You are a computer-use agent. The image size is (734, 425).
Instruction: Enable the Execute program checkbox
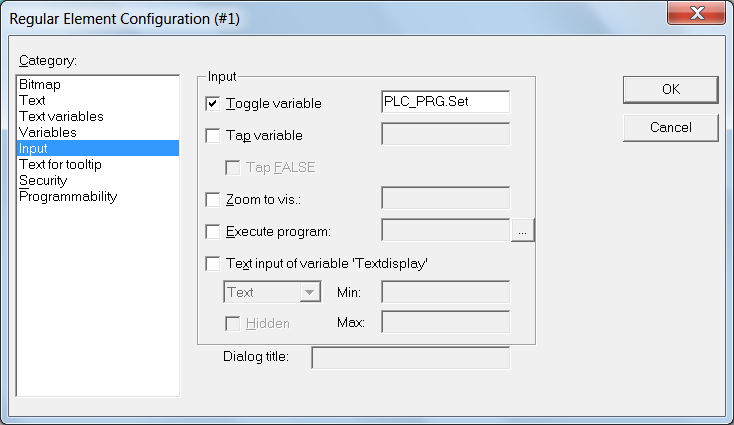[213, 232]
